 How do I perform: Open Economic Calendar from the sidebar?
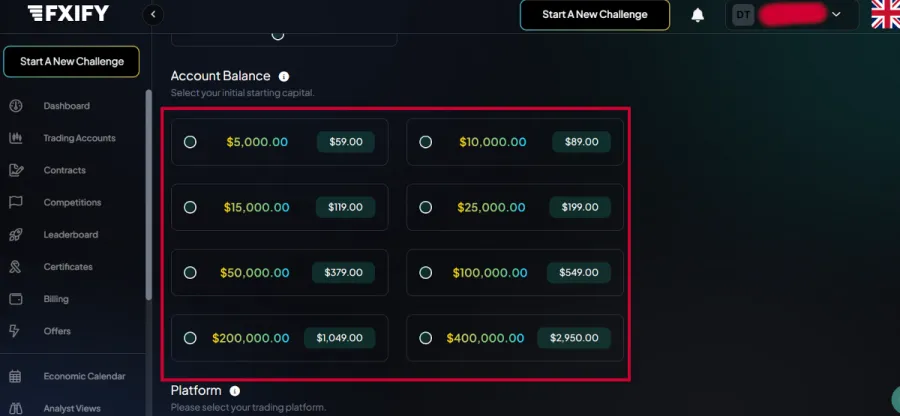point(84,376)
